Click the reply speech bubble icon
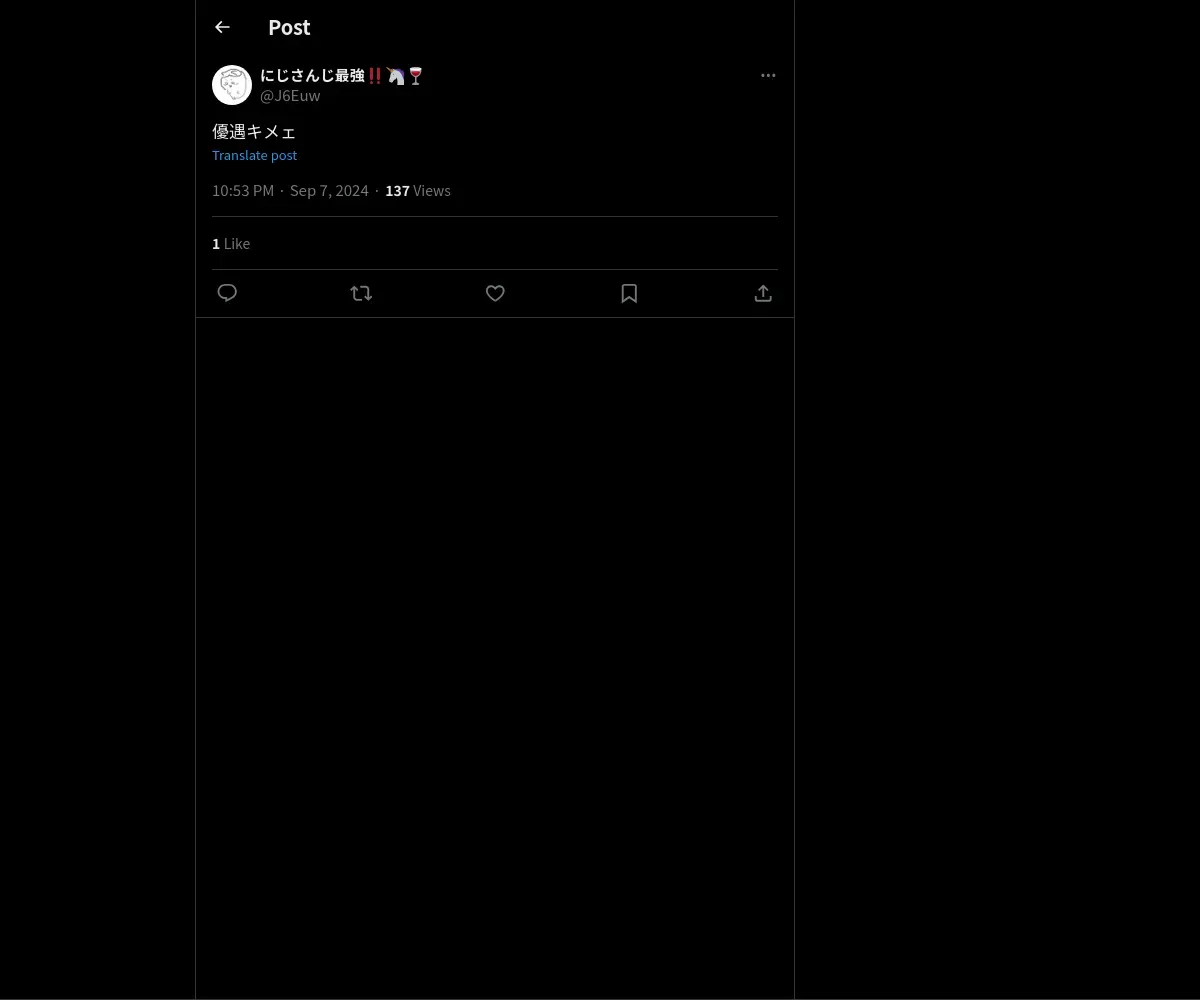Screen dimensions: 1200x1000 (x=227, y=293)
